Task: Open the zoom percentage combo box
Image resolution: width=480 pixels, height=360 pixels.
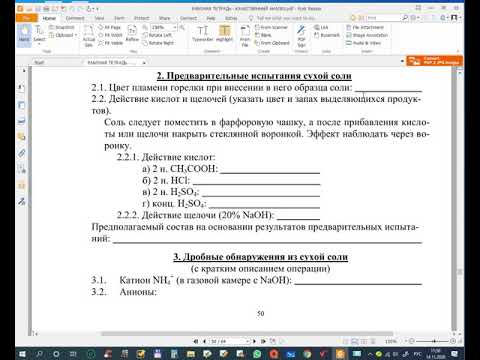Action: pyautogui.click(x=164, y=27)
